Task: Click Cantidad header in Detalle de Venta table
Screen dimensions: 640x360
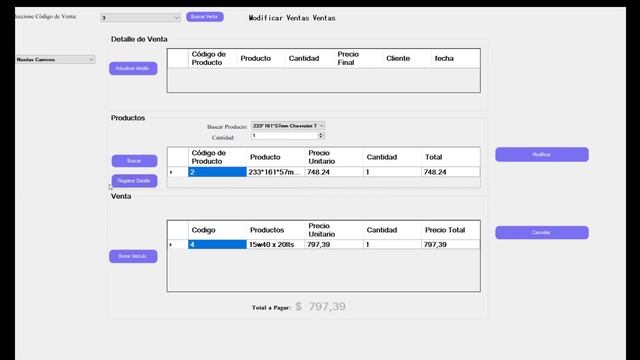Action: point(309,58)
